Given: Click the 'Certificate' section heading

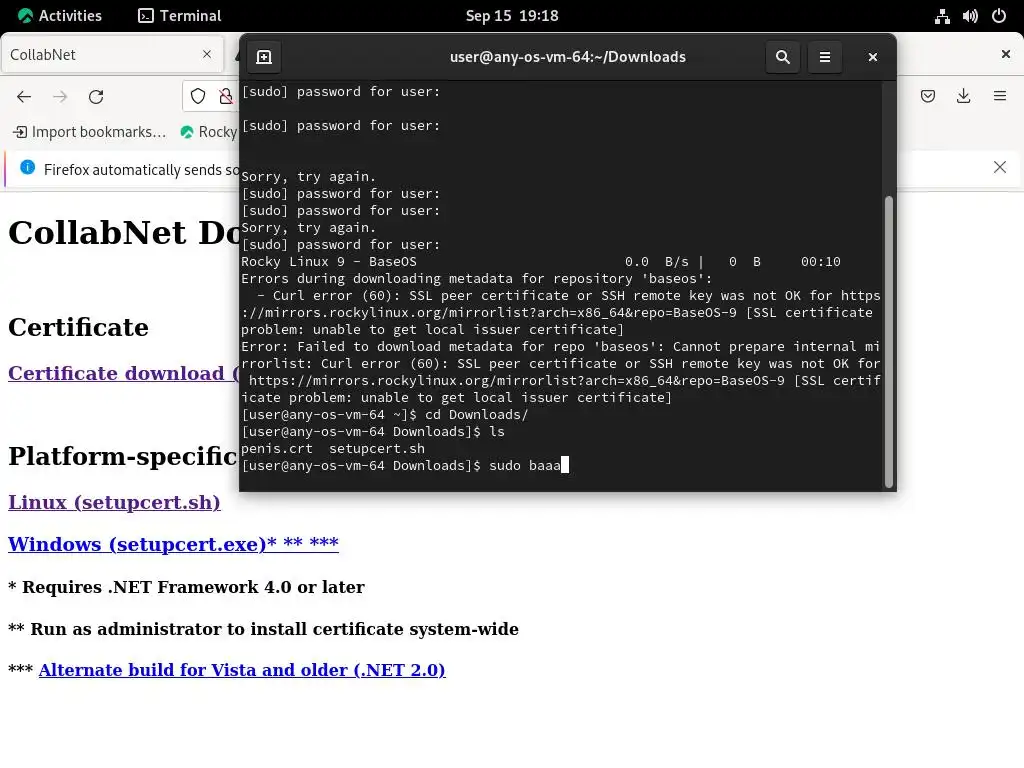Looking at the screenshot, I should pos(78,327).
